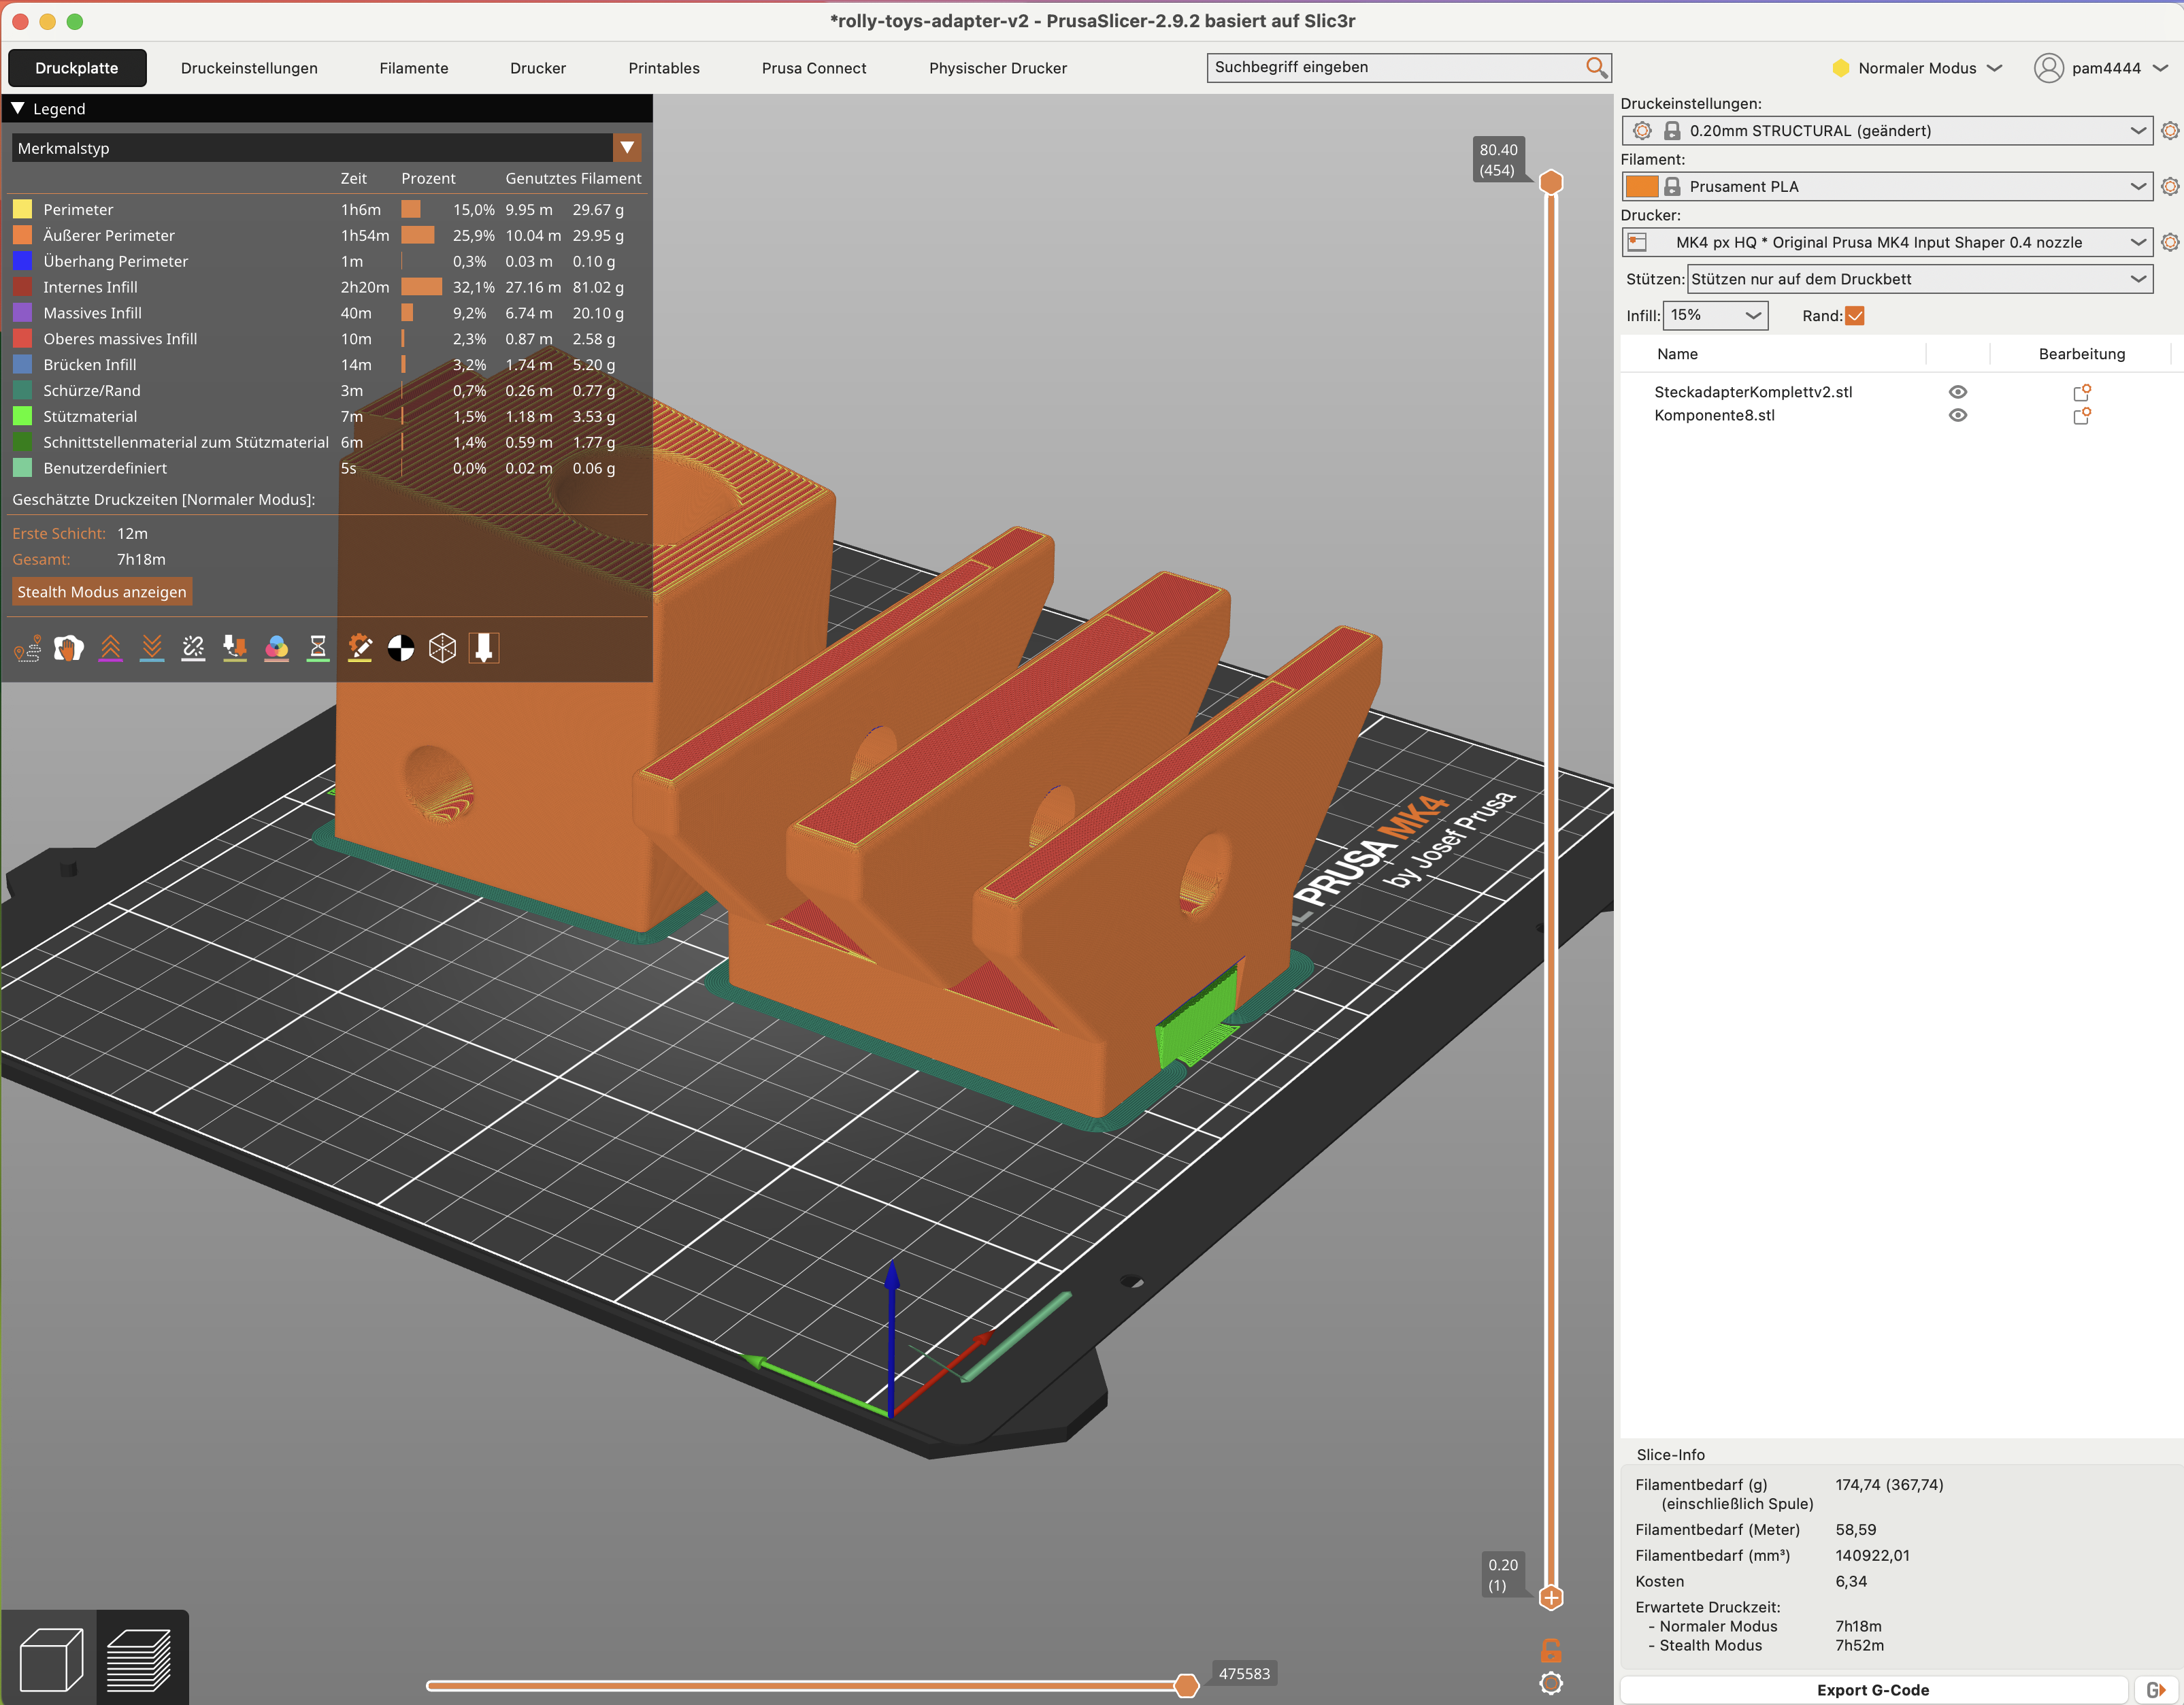Image resolution: width=2184 pixels, height=1705 pixels.
Task: Open Prusament PLA filament settings gear
Action: click(x=2169, y=187)
